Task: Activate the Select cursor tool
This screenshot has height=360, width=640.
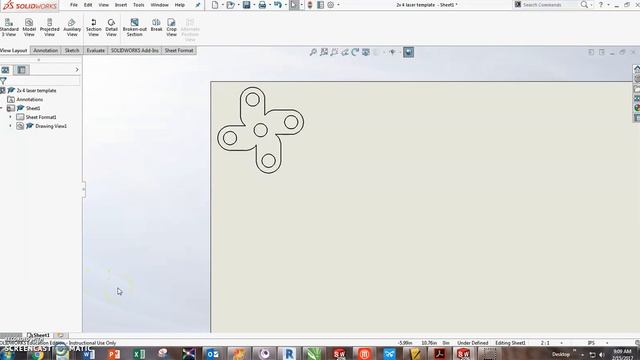Action: point(294,5)
